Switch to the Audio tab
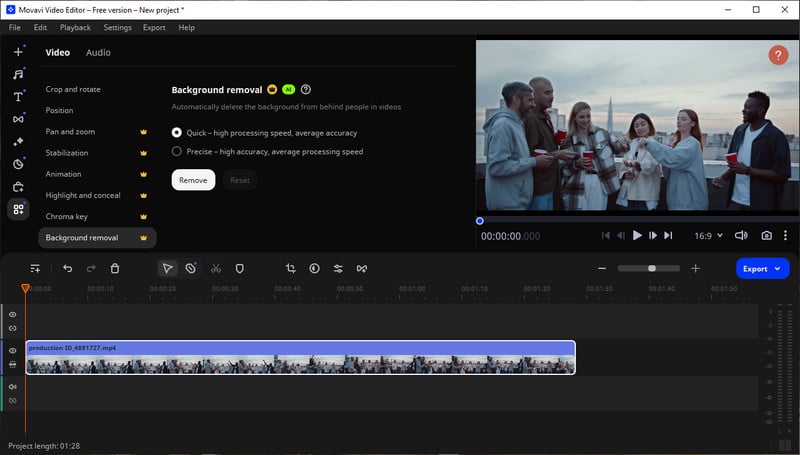Viewport: 800px width, 455px height. [98, 53]
